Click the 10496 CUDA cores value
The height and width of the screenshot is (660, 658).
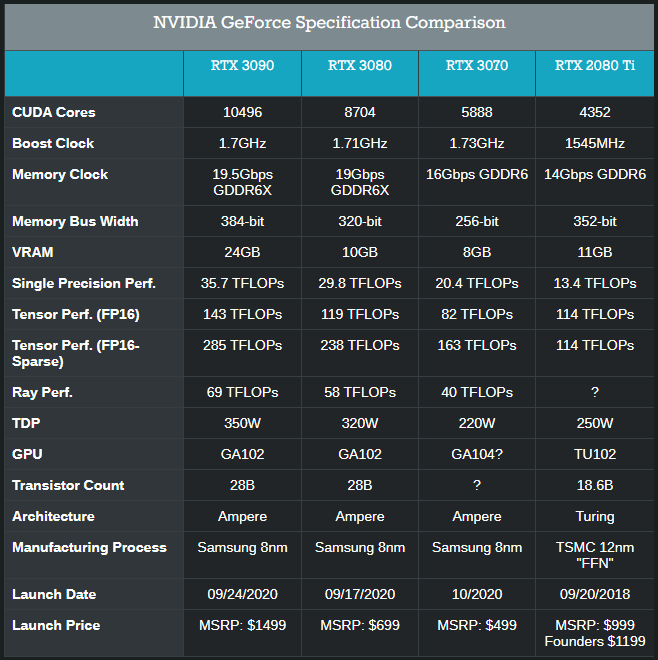(x=242, y=112)
